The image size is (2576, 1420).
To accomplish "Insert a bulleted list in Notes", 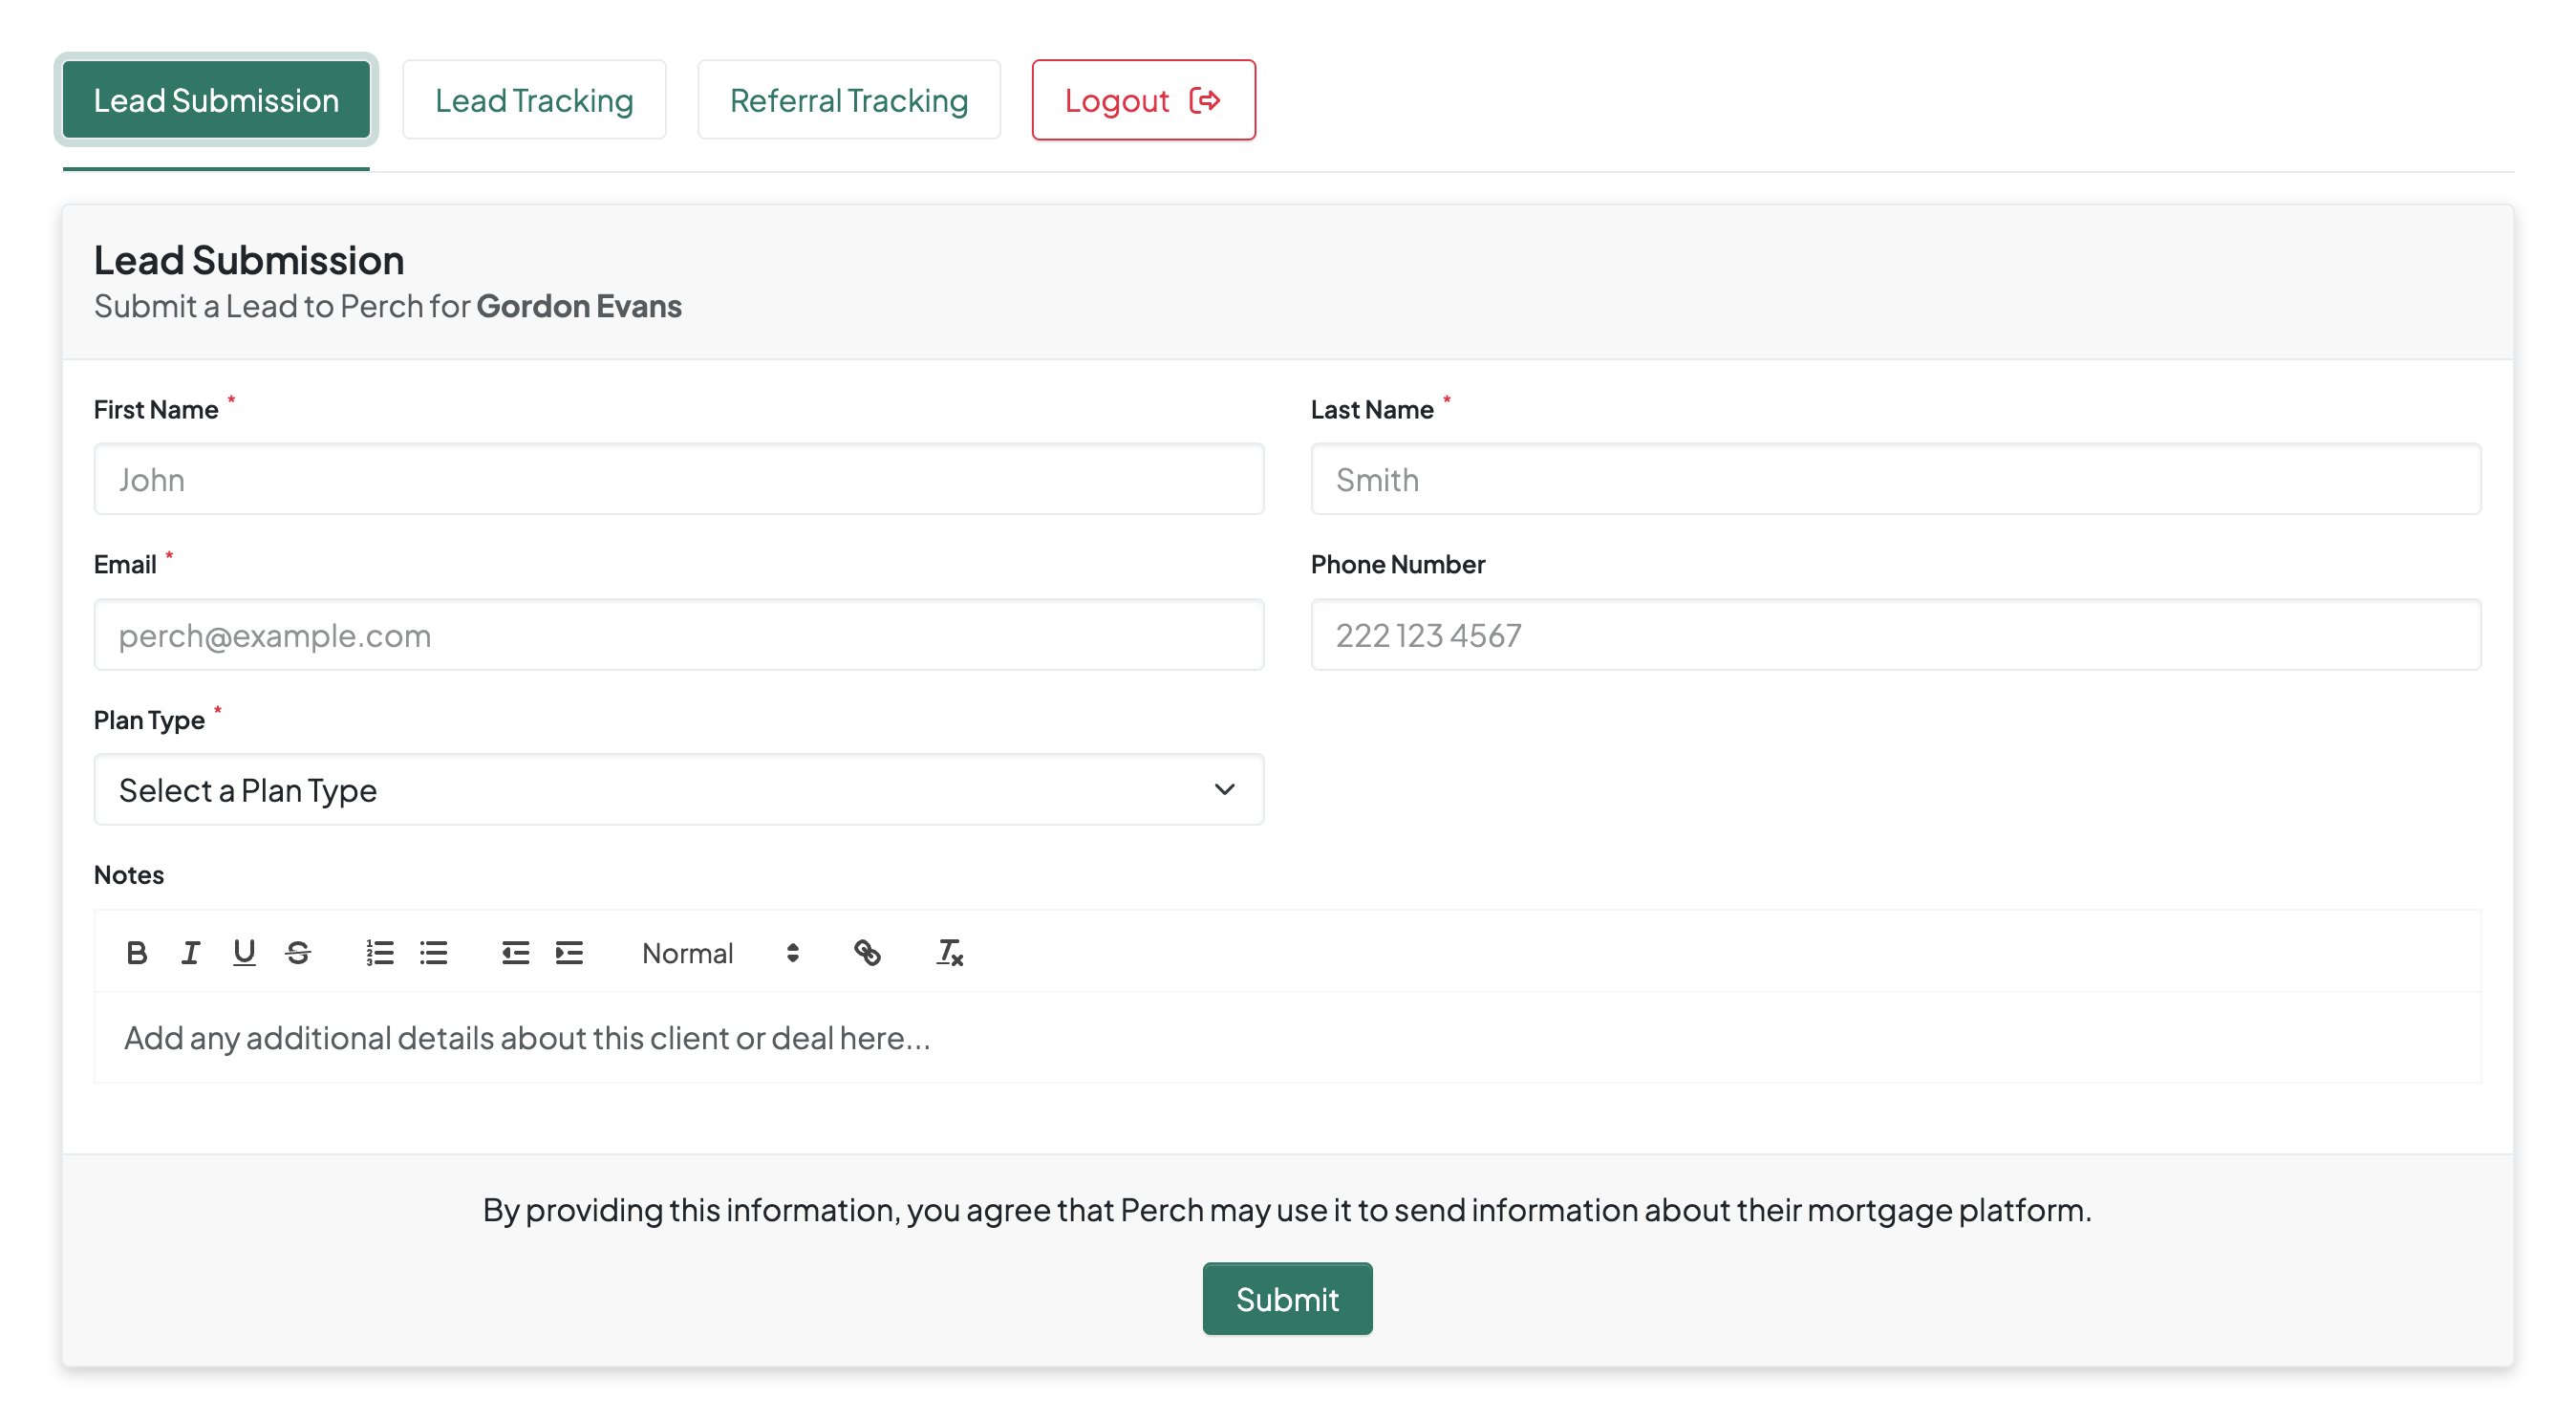I will (x=434, y=952).
